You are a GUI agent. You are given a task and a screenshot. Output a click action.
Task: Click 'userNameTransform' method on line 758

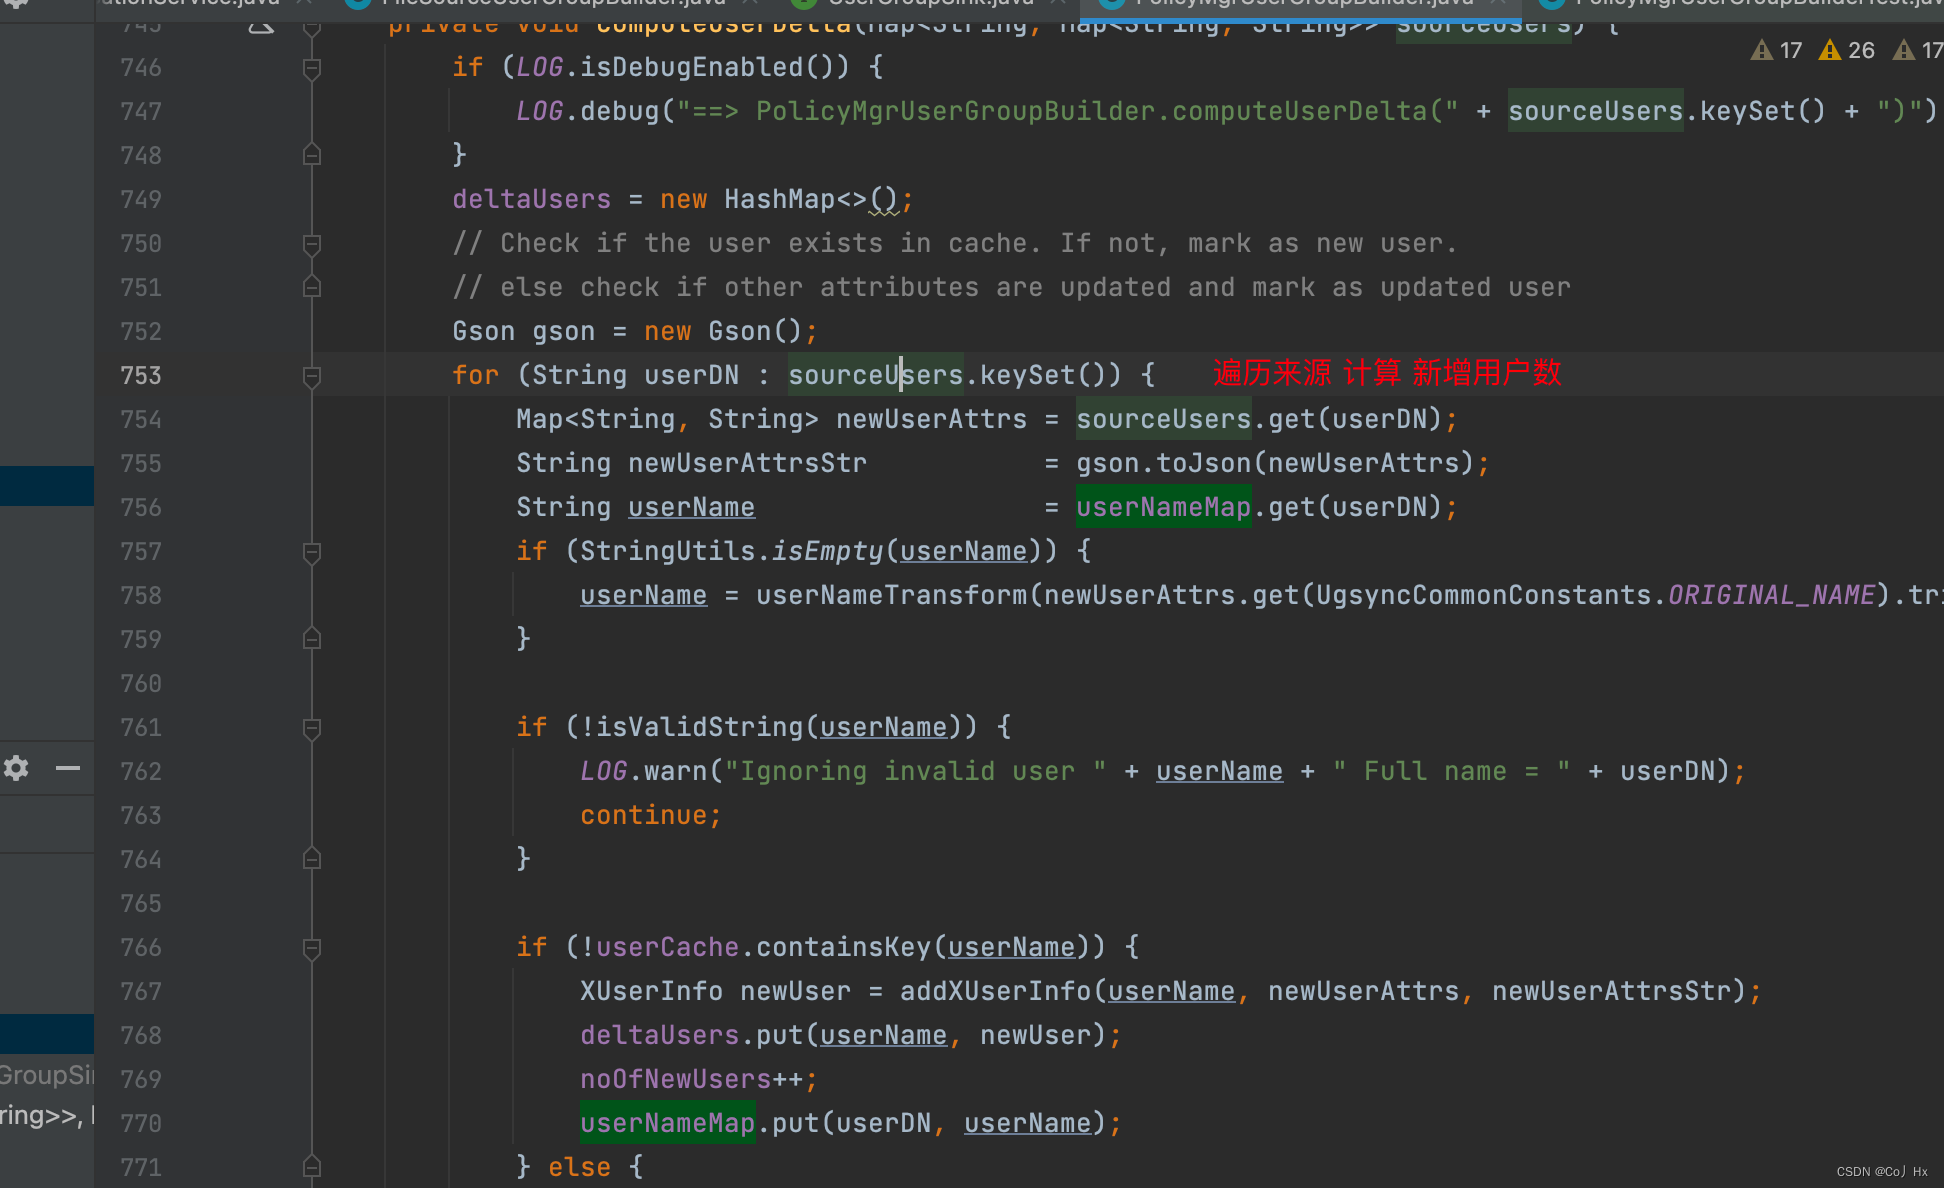892,595
